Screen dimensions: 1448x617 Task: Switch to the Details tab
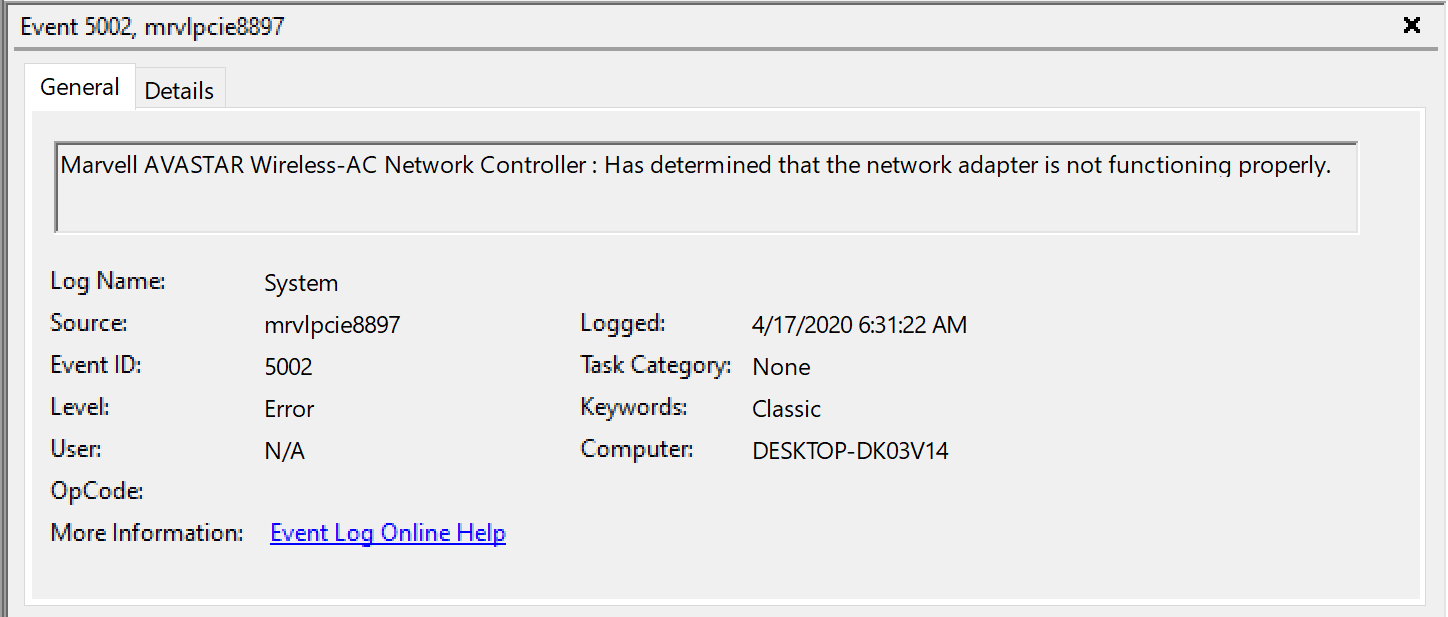point(179,90)
